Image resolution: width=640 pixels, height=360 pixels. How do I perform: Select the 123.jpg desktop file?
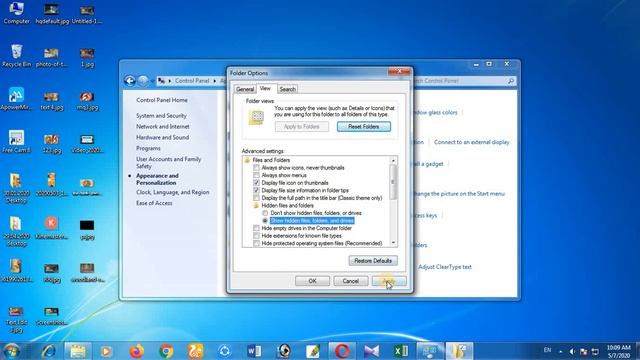point(51,144)
